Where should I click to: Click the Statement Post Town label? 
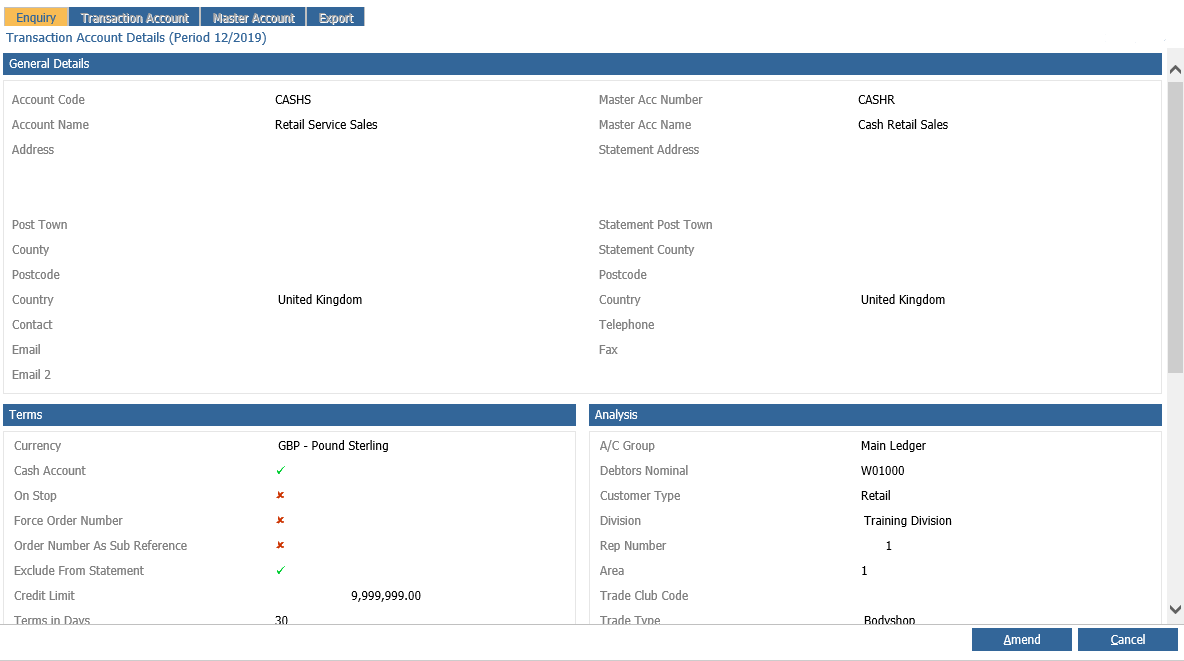[x=655, y=224]
